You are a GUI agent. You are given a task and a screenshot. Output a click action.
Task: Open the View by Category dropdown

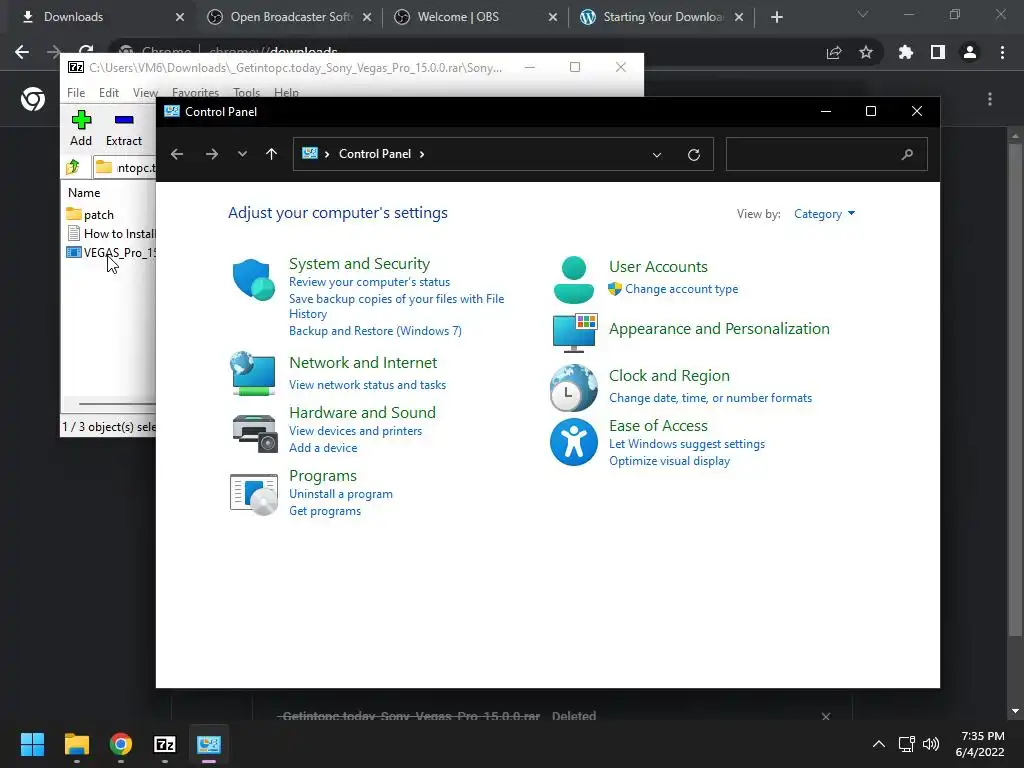[x=824, y=214]
